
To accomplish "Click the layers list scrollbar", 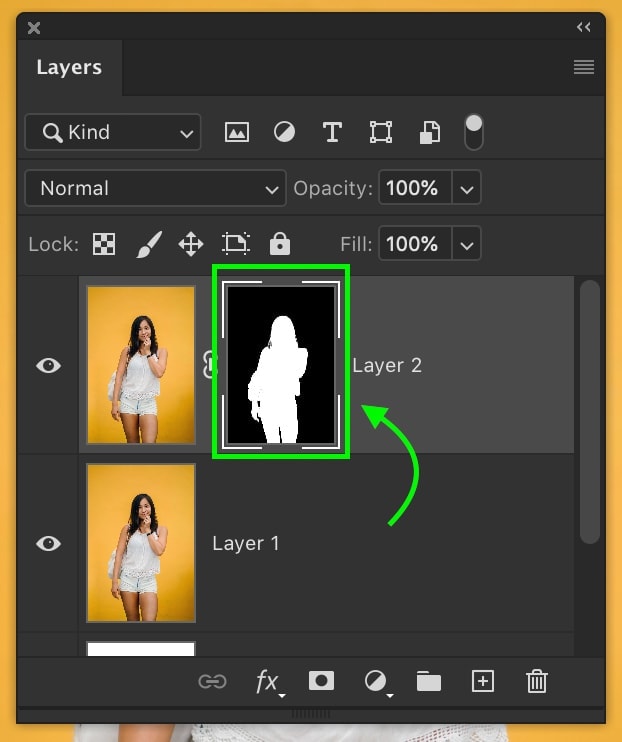I will [589, 412].
